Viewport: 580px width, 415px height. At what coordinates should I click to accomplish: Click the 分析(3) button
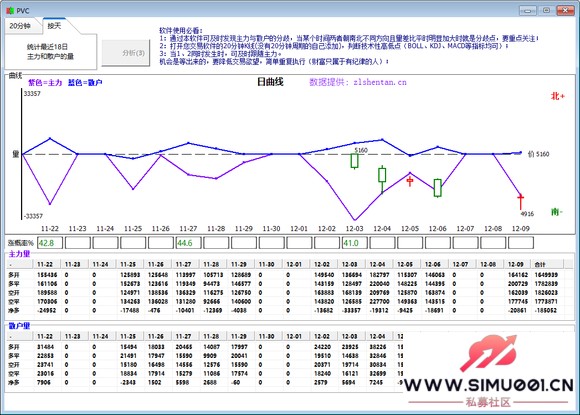coord(126,53)
